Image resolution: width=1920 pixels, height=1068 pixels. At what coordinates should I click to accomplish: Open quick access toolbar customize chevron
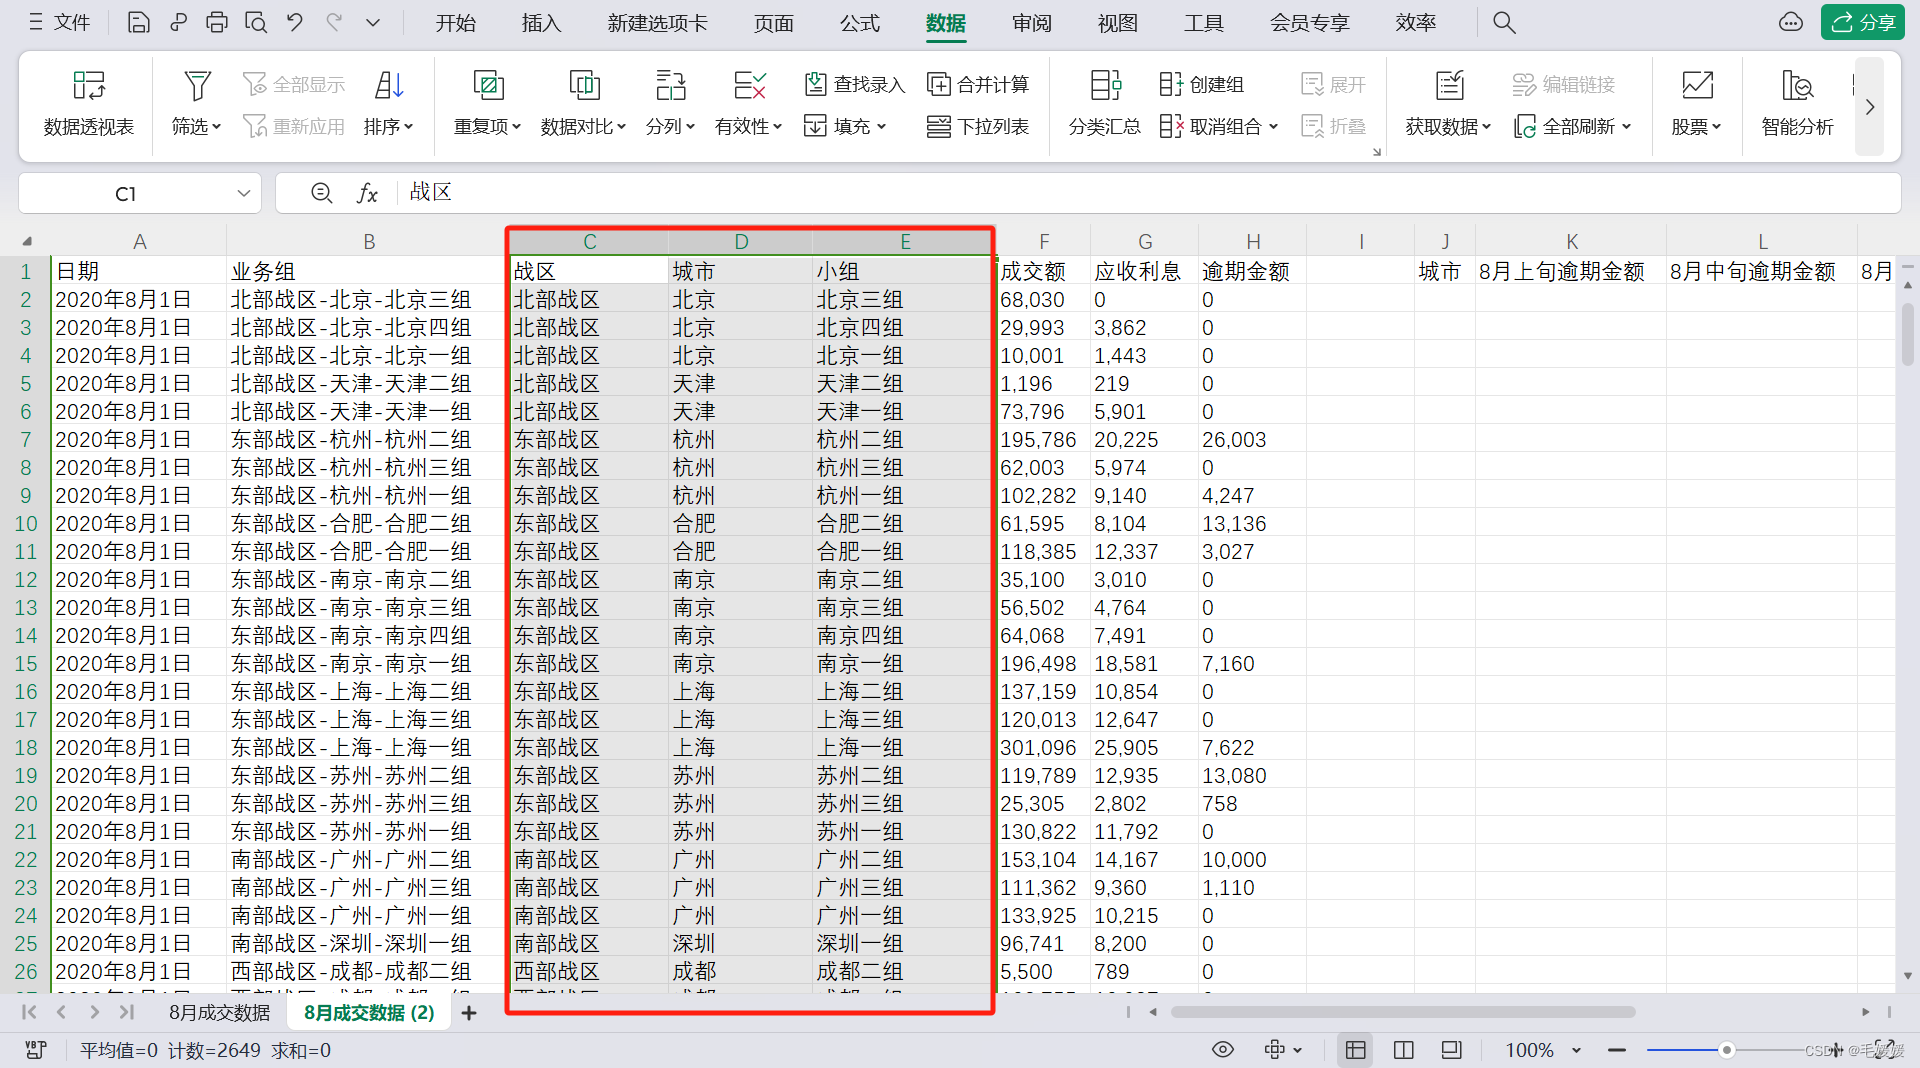[372, 22]
